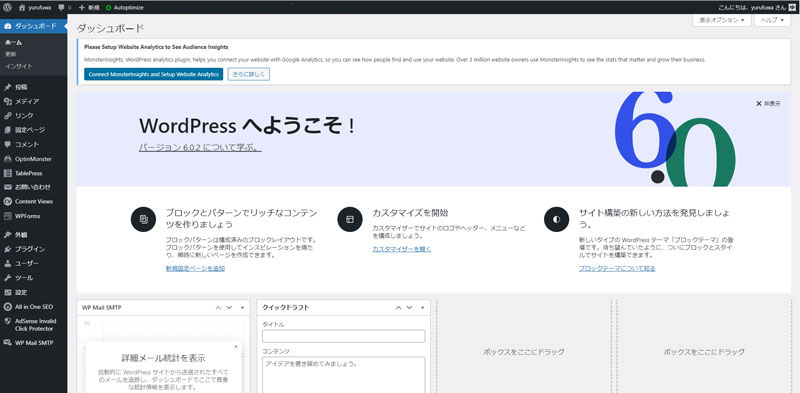
Task: Open the カスタマイザーを開く link
Action: [x=402, y=249]
